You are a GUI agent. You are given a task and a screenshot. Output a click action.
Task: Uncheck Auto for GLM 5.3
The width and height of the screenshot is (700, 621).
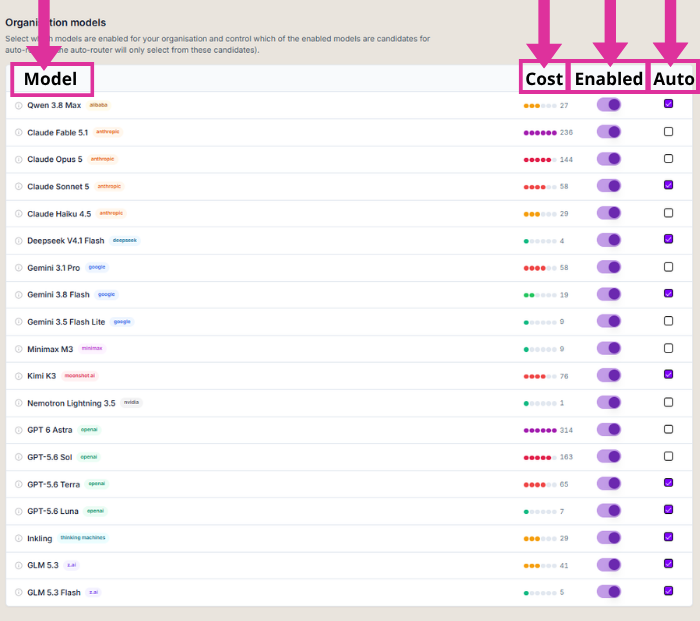click(668, 563)
